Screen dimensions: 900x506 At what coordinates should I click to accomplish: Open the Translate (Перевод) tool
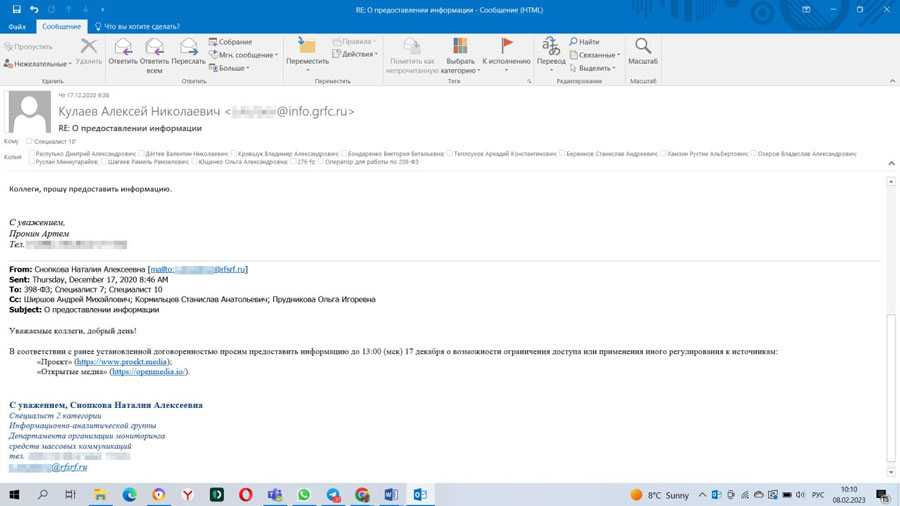[x=551, y=52]
